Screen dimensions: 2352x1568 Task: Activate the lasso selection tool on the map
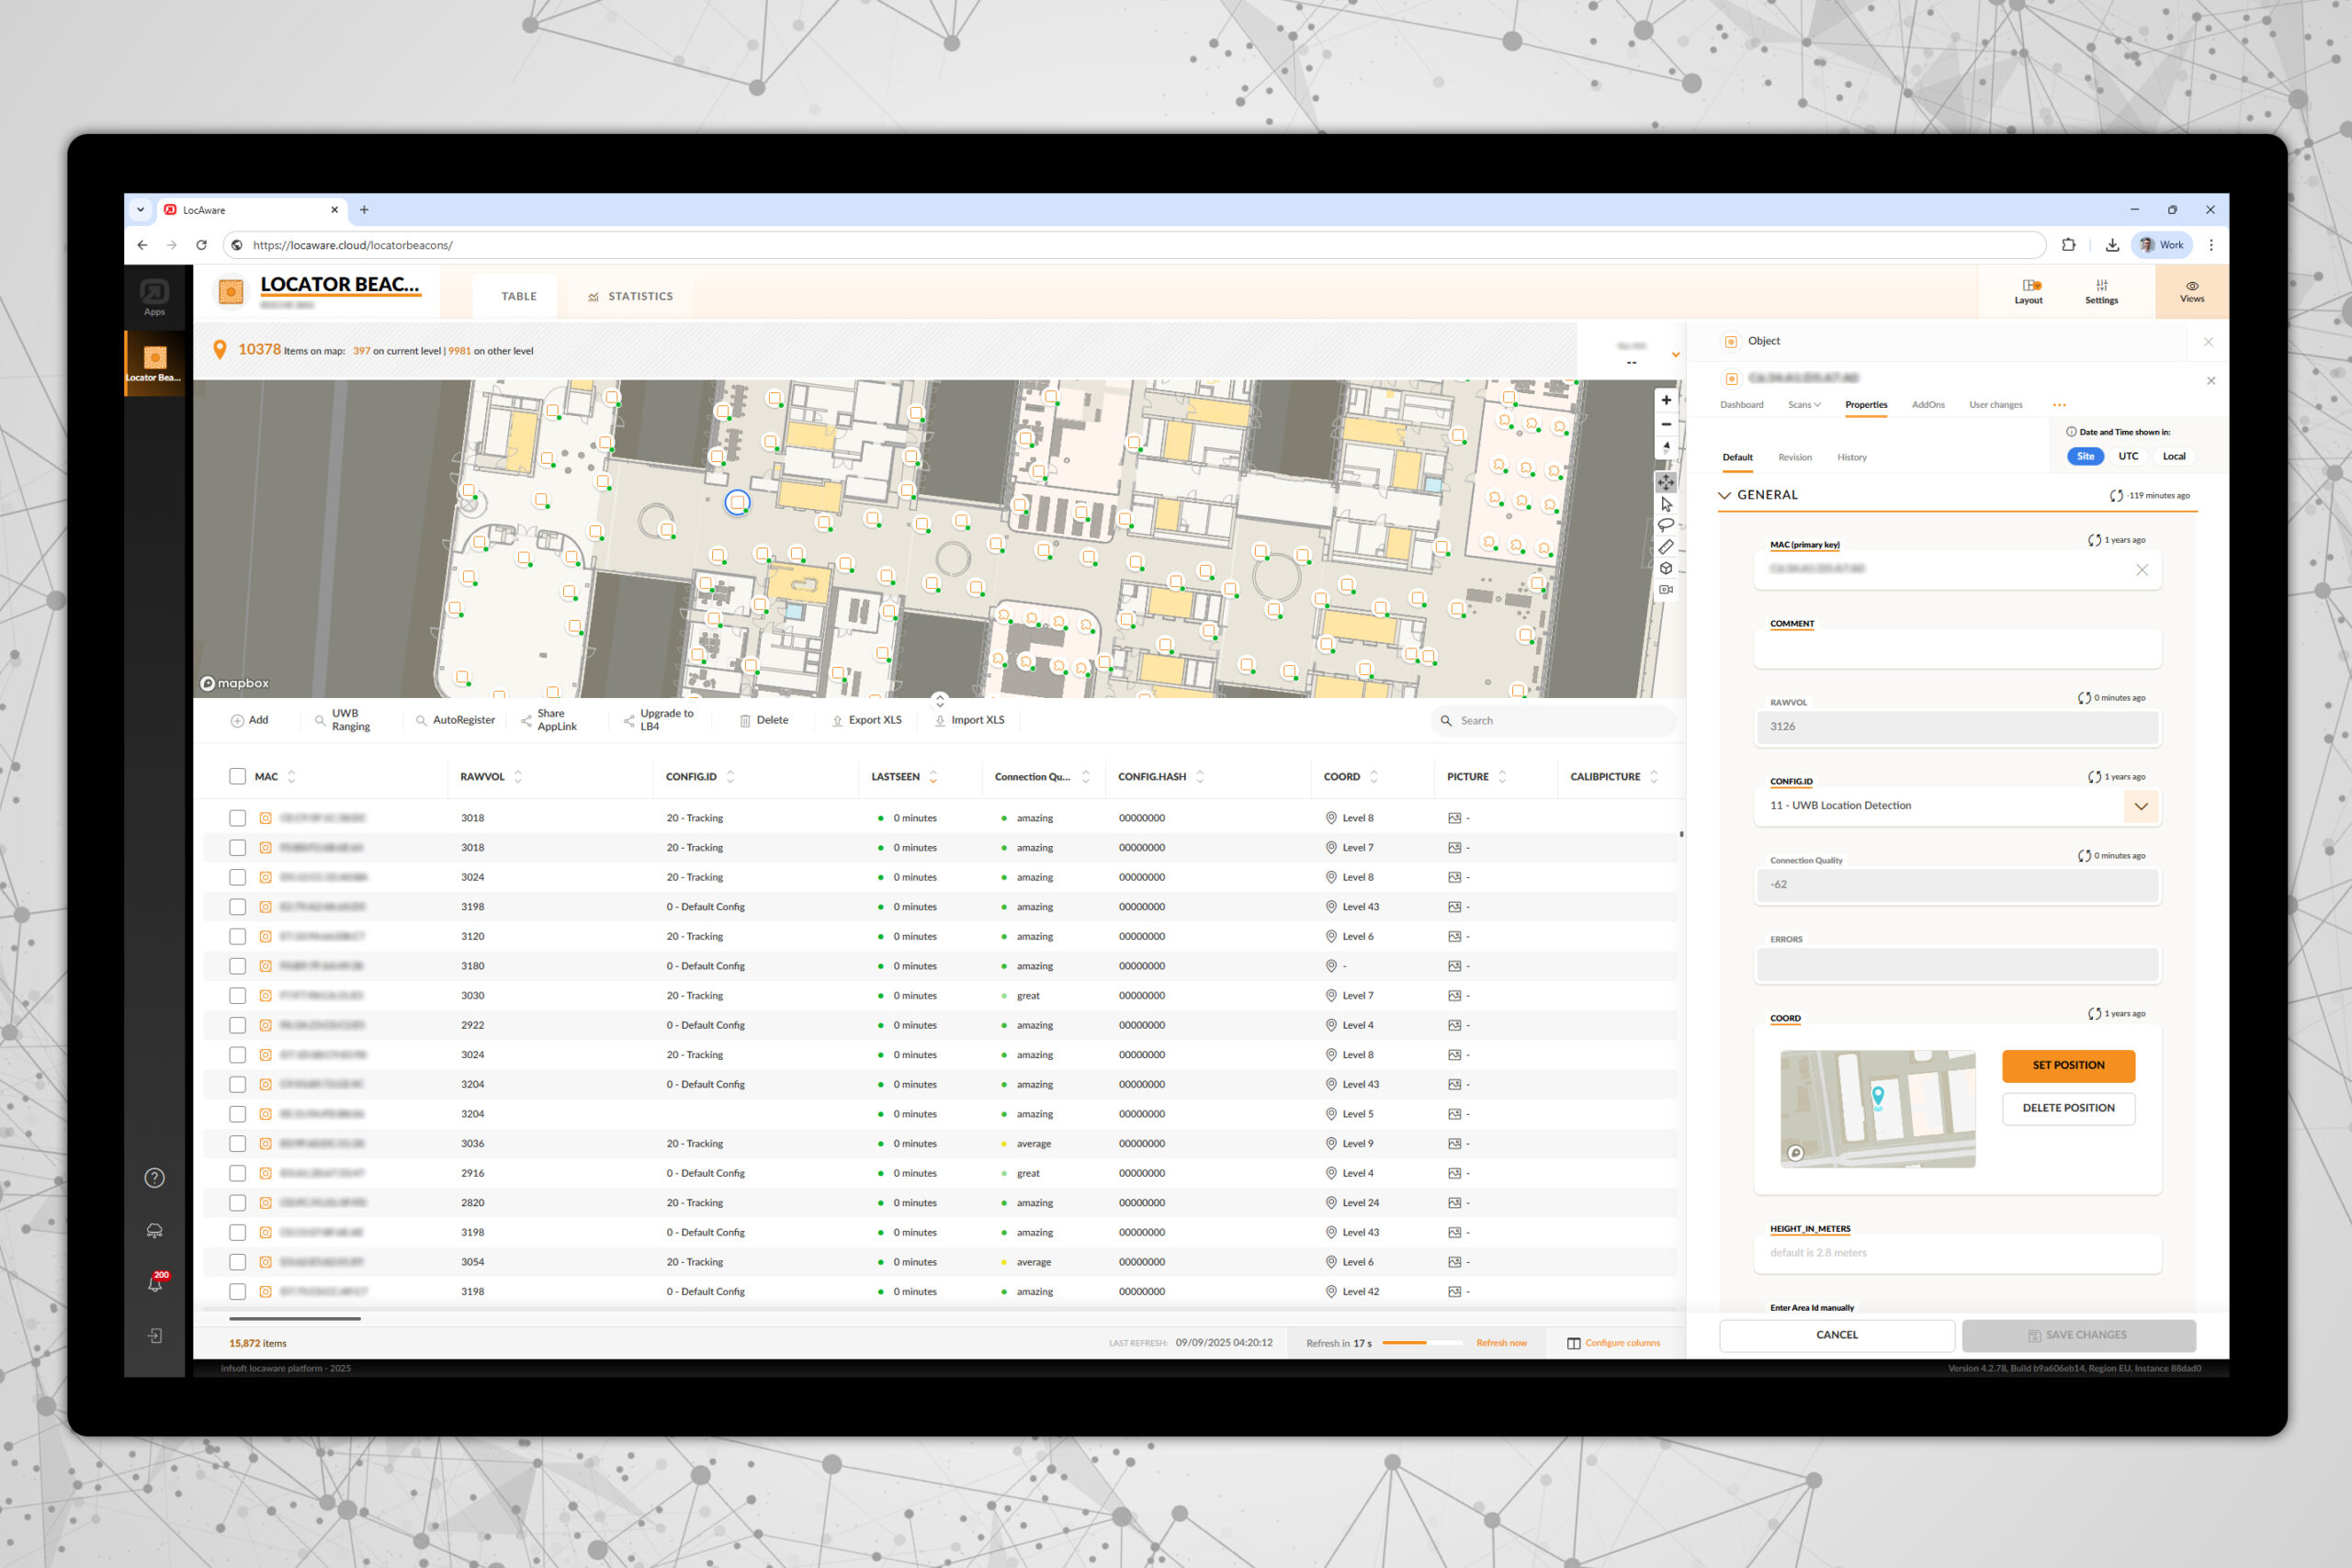(x=1666, y=524)
